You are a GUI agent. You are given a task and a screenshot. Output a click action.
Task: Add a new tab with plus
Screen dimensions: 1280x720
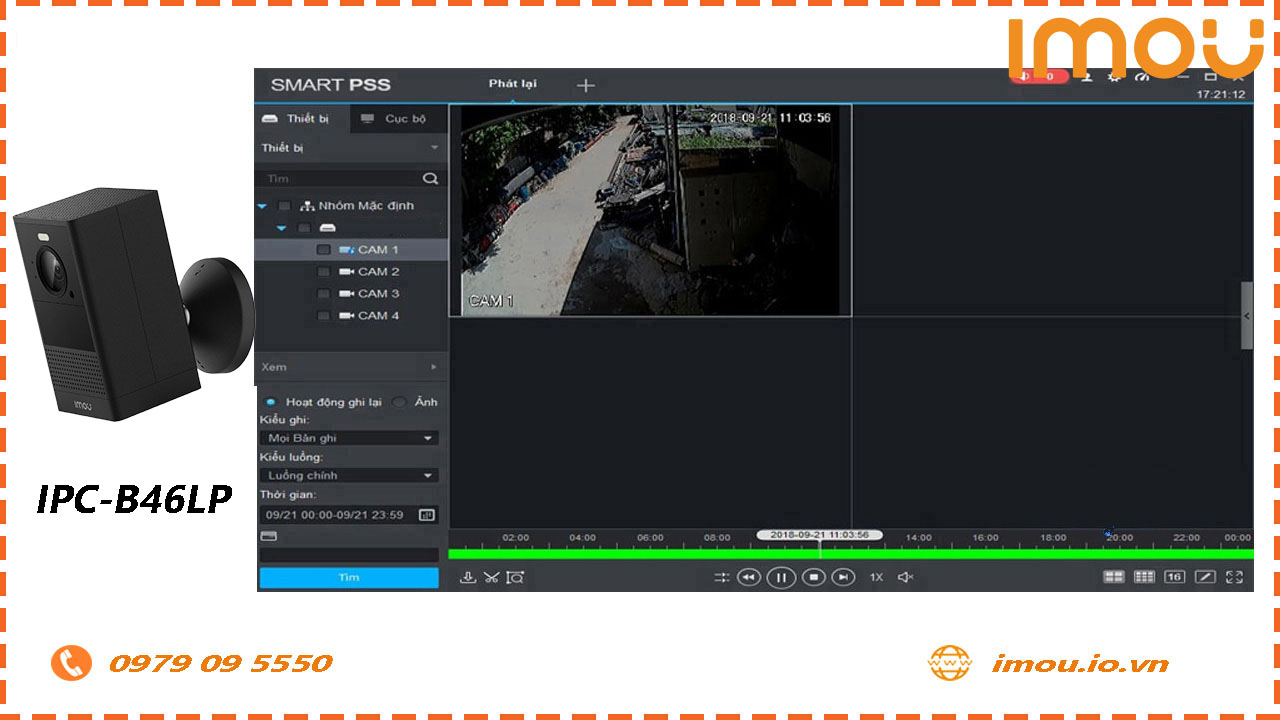point(586,85)
